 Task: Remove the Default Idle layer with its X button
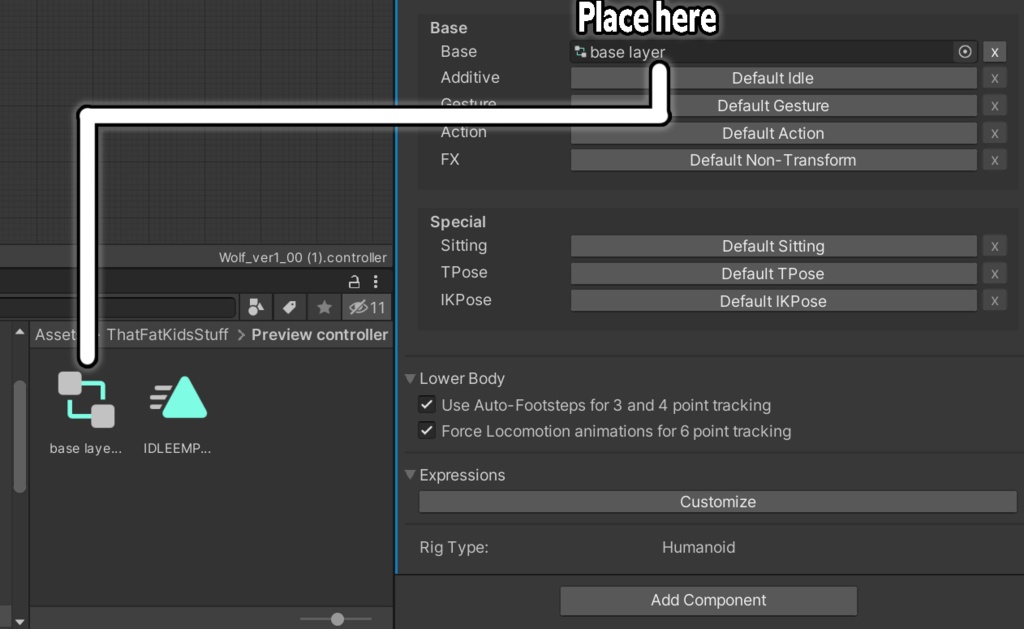click(994, 77)
